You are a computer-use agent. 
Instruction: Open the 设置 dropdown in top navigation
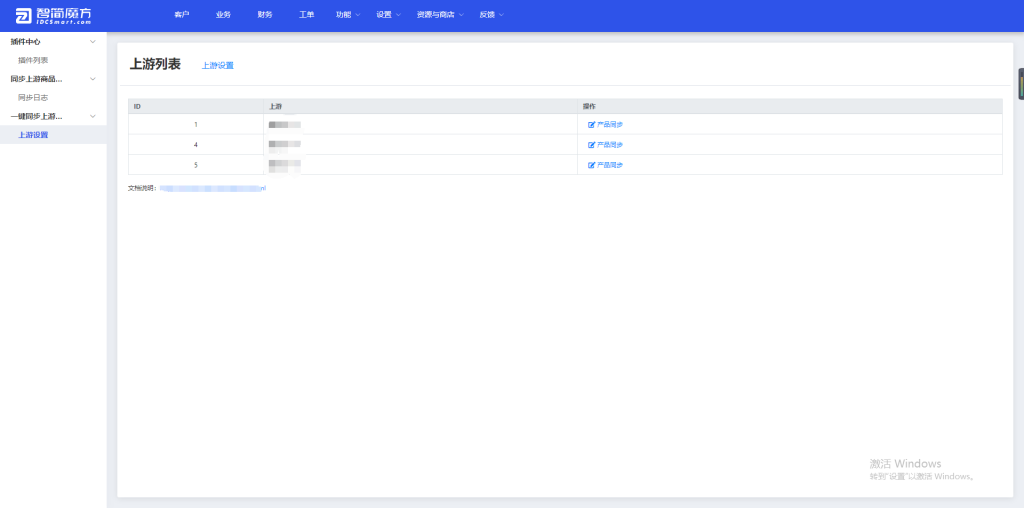(389, 15)
